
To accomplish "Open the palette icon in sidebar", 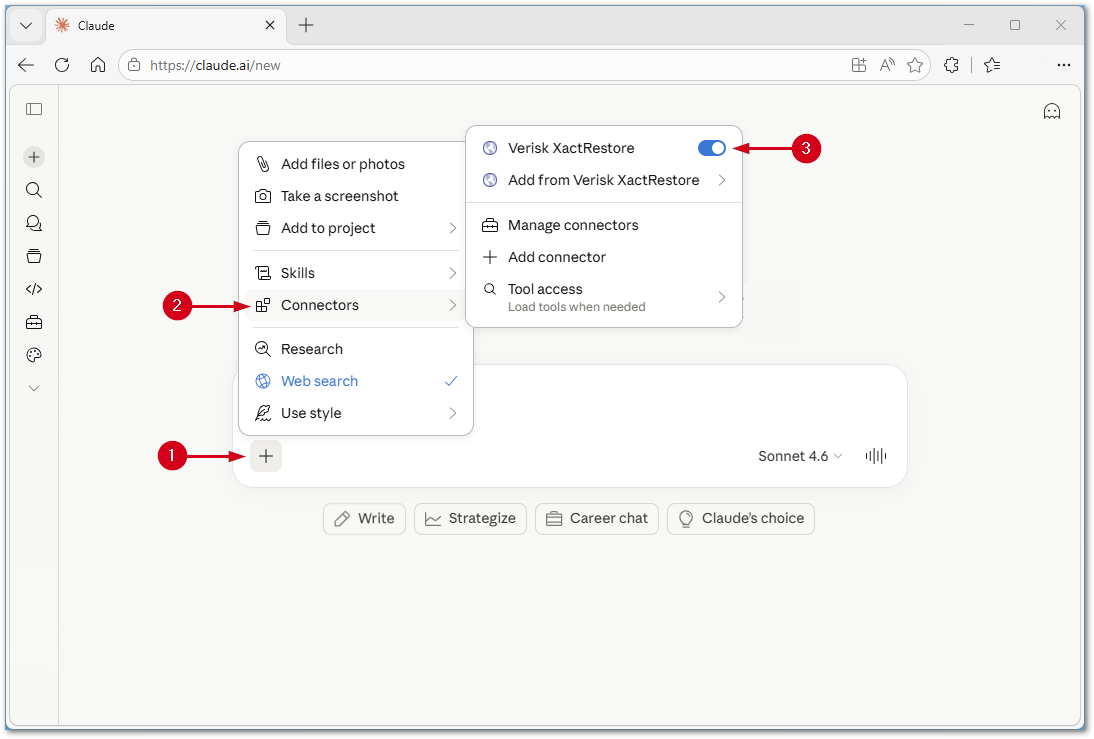I will point(33,355).
